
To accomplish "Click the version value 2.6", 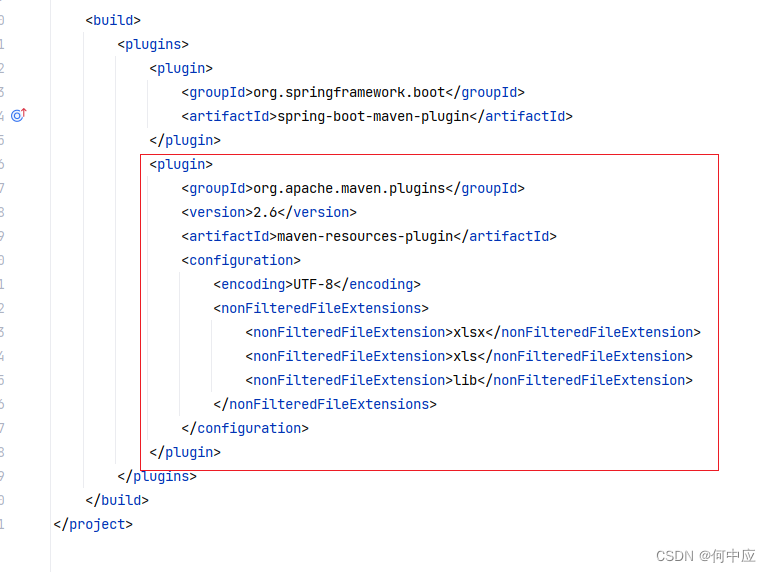I will (265, 212).
